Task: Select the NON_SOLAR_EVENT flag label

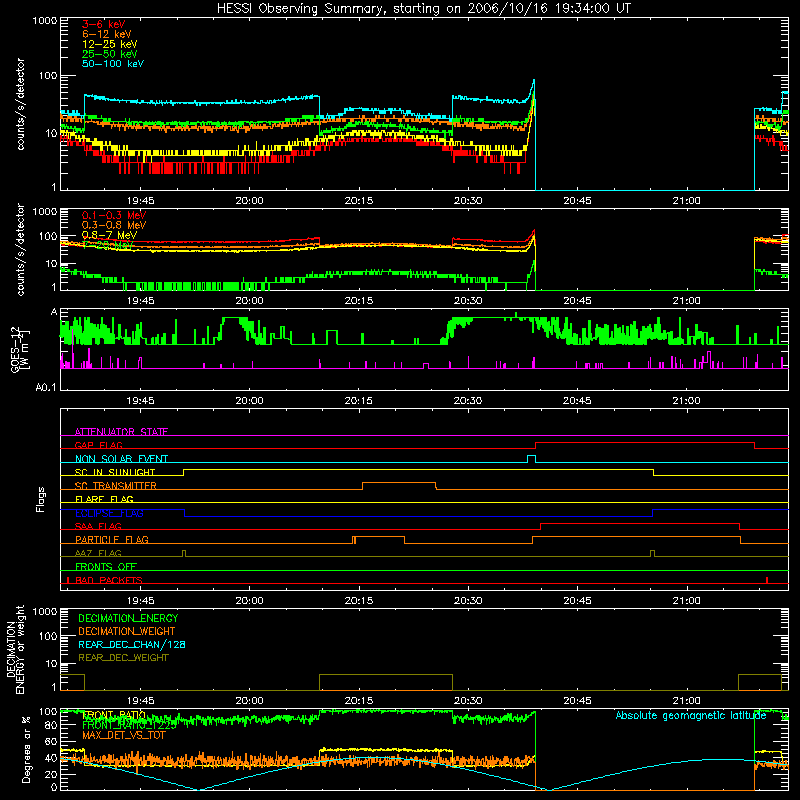Action: (x=121, y=459)
